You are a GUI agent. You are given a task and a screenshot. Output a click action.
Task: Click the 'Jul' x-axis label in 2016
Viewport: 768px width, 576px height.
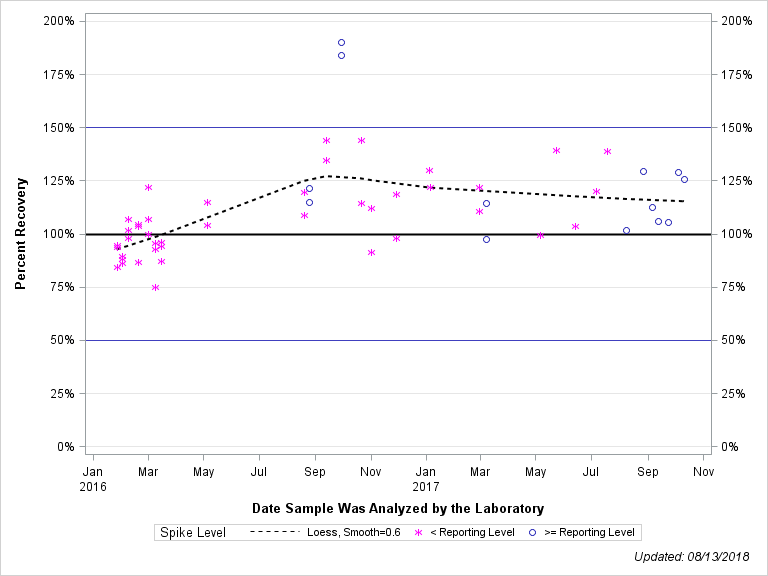259,472
